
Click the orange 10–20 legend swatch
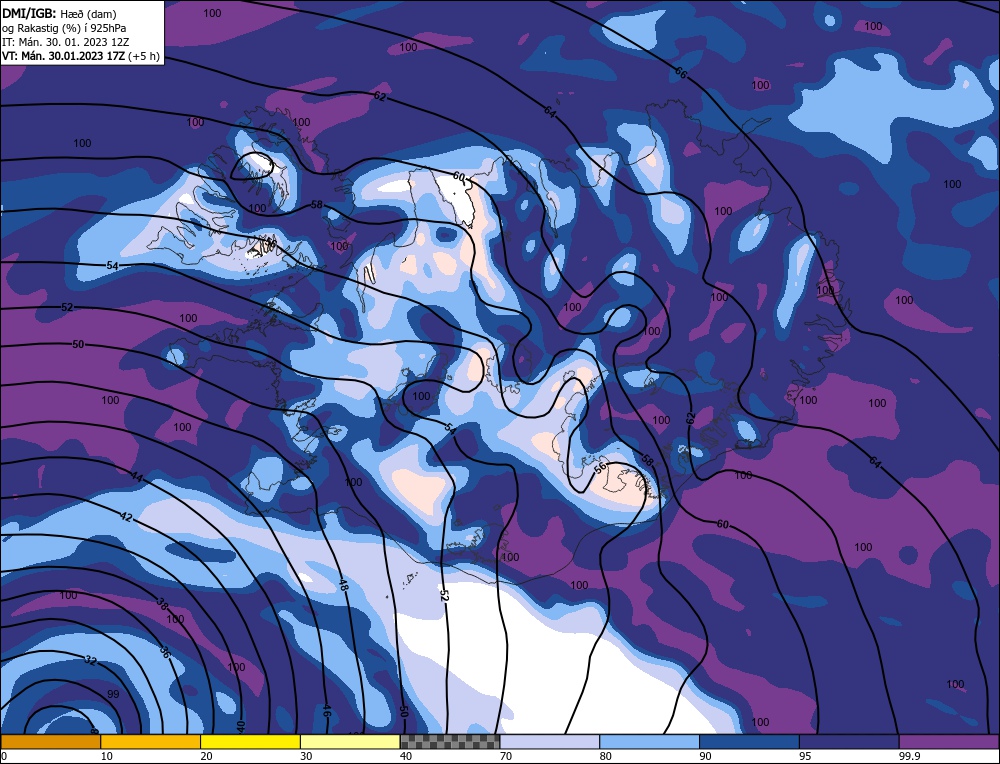pyautogui.click(x=151, y=742)
